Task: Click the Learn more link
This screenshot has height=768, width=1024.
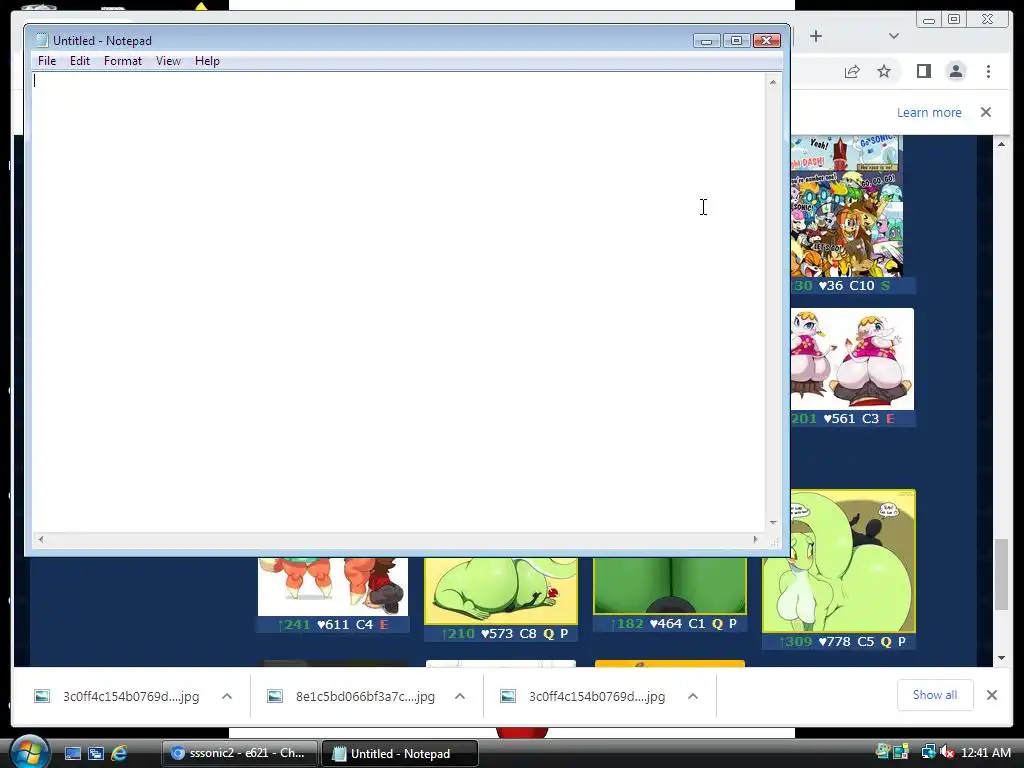Action: click(929, 112)
